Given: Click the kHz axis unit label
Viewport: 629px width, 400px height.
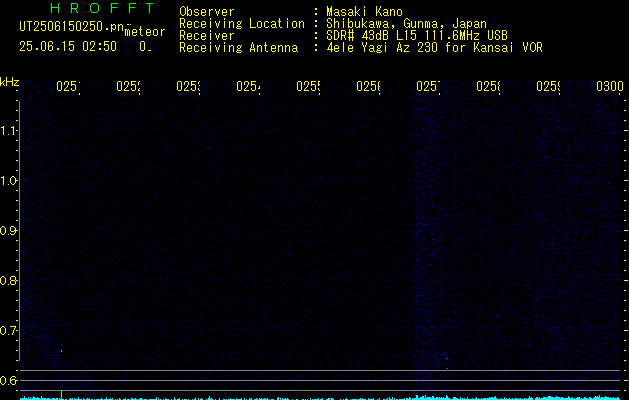Looking at the screenshot, I should pyautogui.click(x=10, y=82).
